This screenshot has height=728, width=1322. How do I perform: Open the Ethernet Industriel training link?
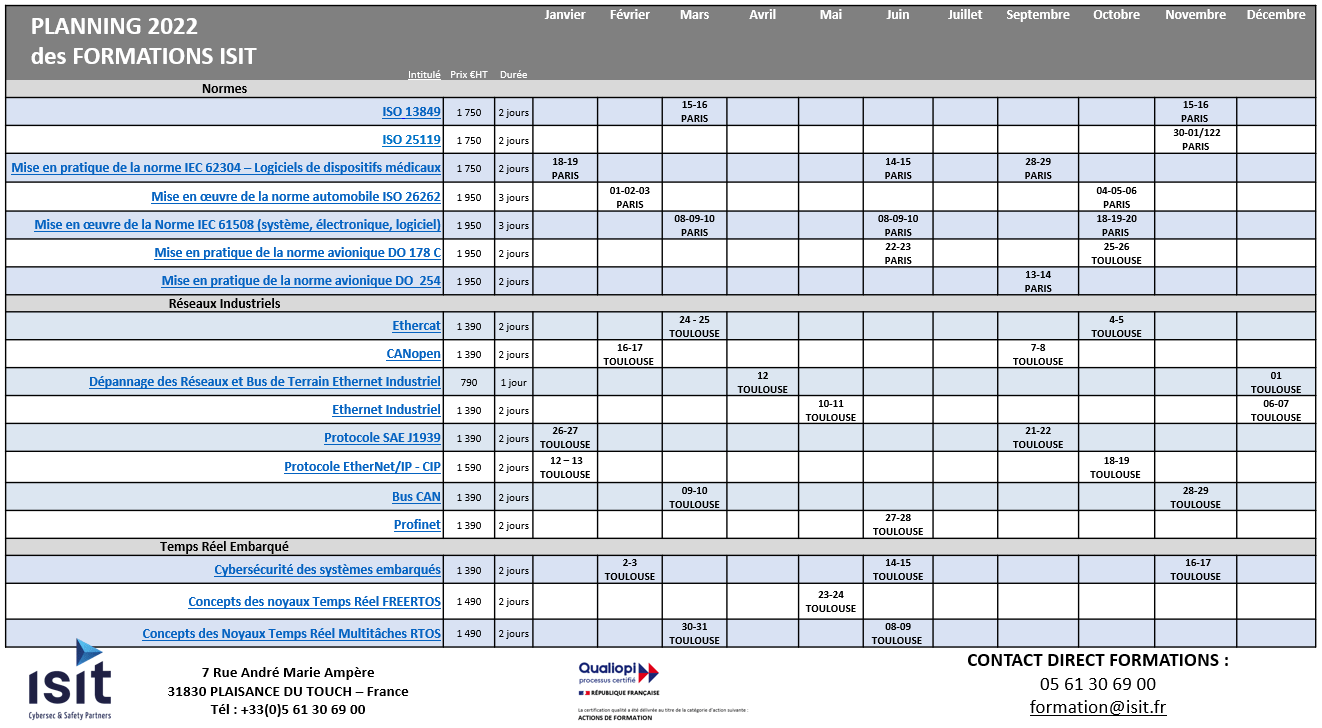click(x=386, y=410)
